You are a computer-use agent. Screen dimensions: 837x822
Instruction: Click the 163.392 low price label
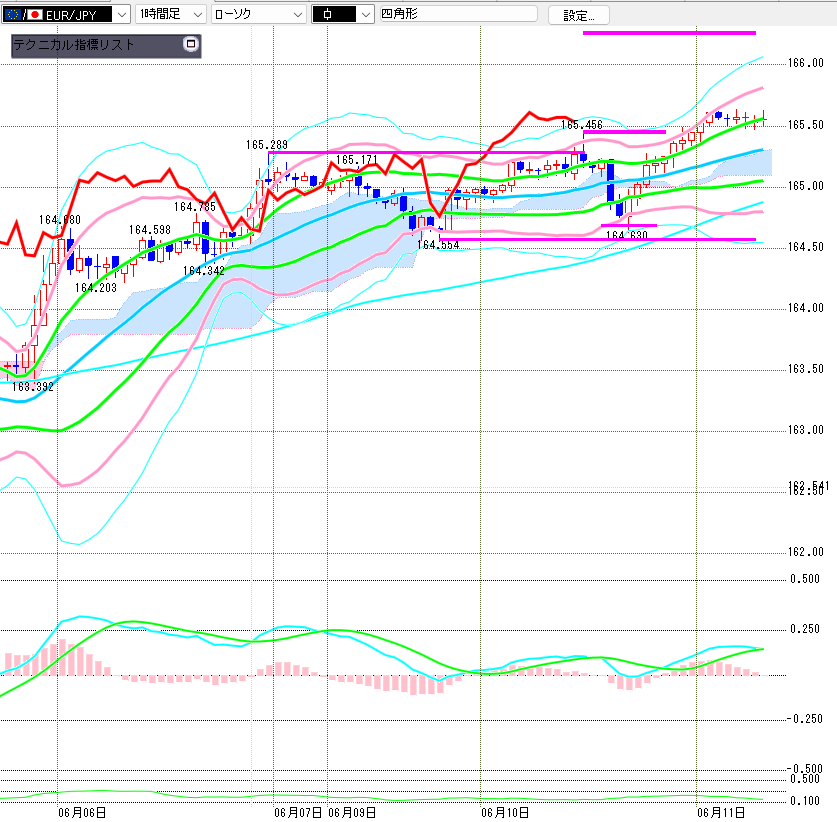click(x=33, y=386)
